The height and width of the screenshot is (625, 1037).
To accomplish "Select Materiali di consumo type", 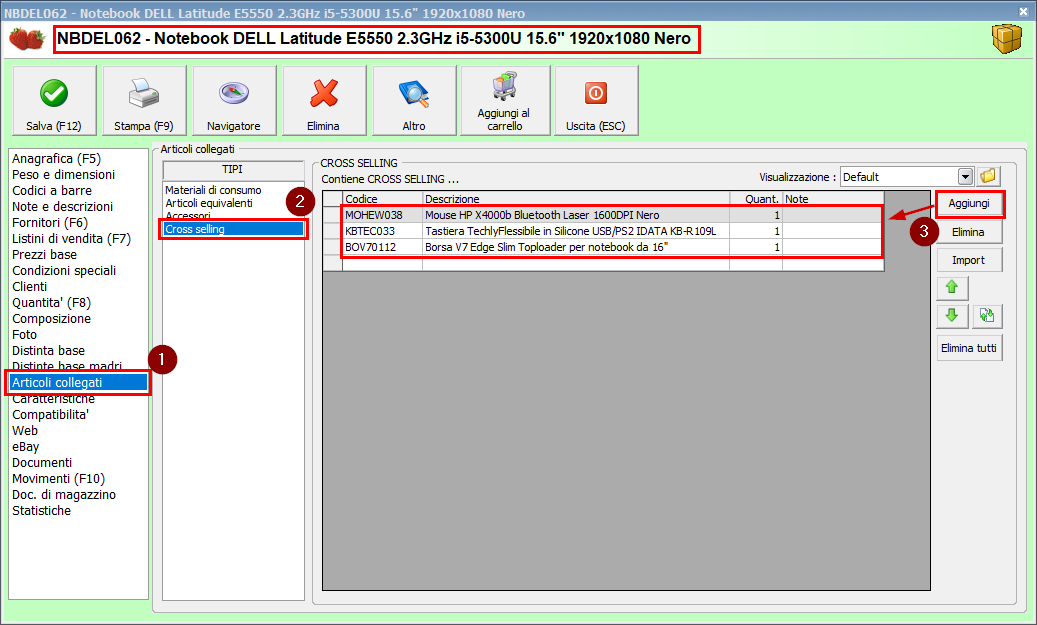I will pos(214,190).
